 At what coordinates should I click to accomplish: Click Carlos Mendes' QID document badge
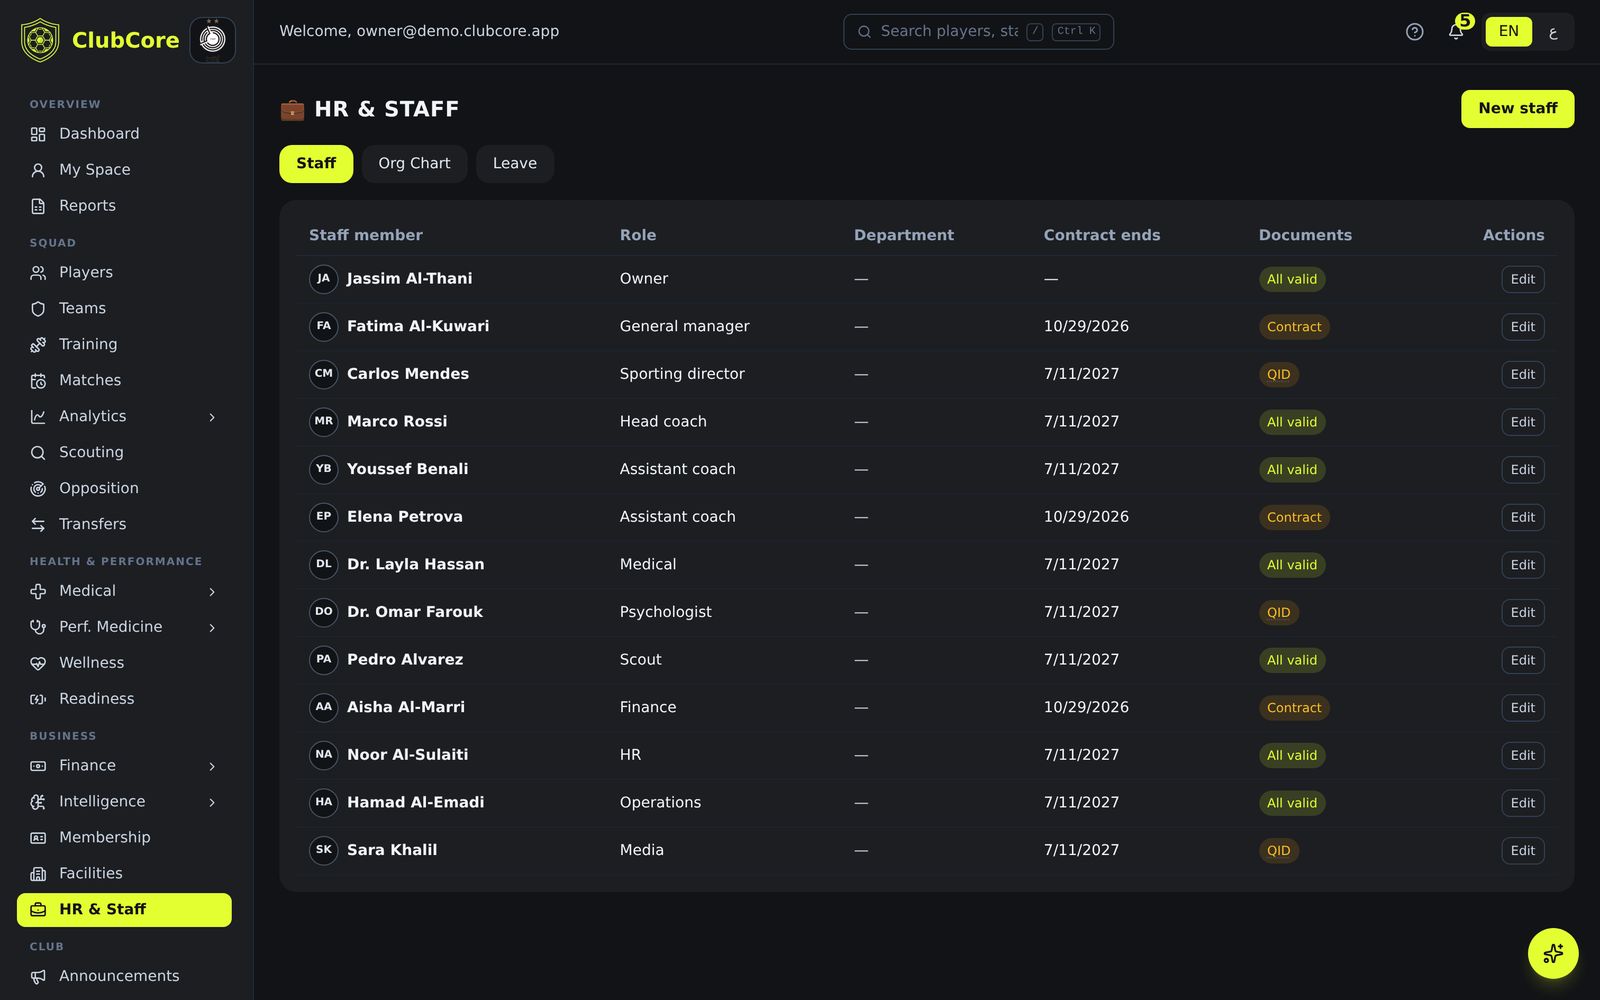tap(1278, 375)
